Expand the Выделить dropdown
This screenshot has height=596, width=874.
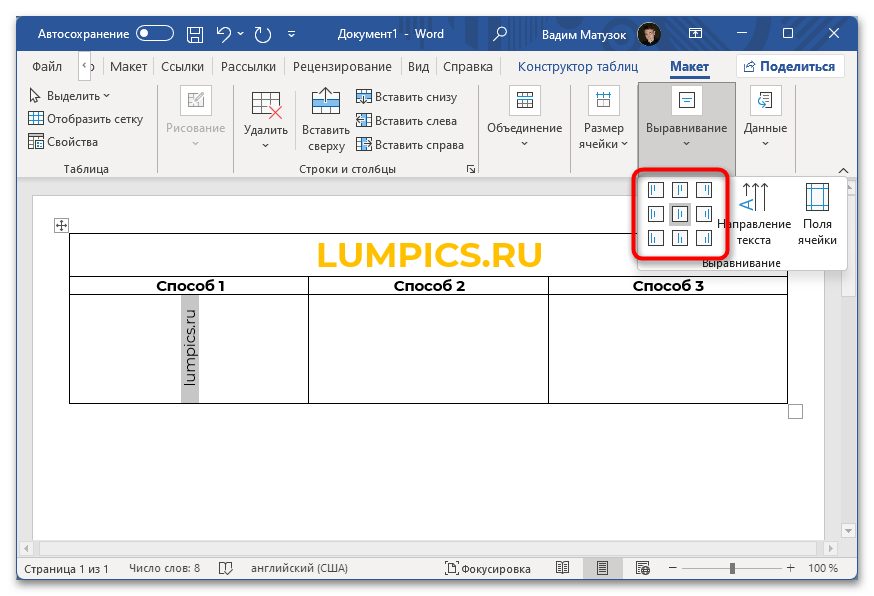tap(70, 96)
